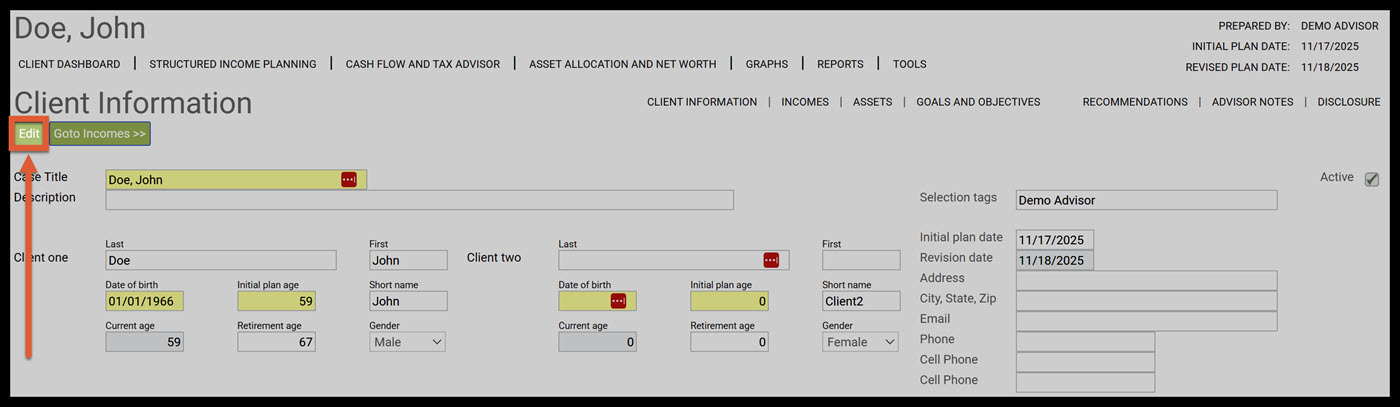Image resolution: width=1400 pixels, height=407 pixels.
Task: Open the Disclosure link
Action: point(1349,102)
